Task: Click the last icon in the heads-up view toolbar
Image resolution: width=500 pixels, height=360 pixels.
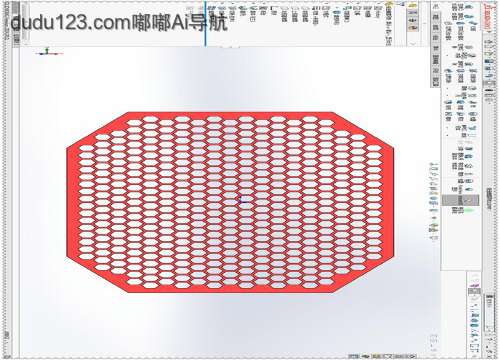Action: 434,238
